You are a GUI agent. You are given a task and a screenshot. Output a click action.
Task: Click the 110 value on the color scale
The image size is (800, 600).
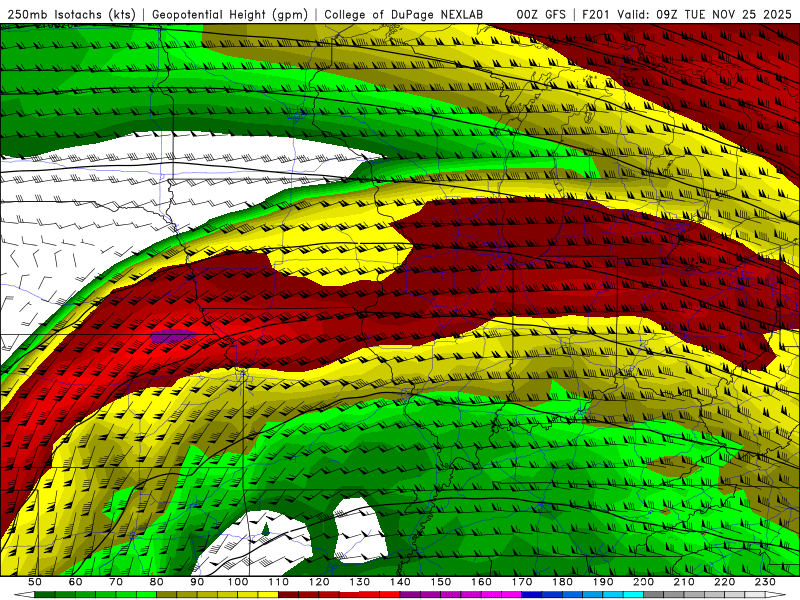point(279,582)
